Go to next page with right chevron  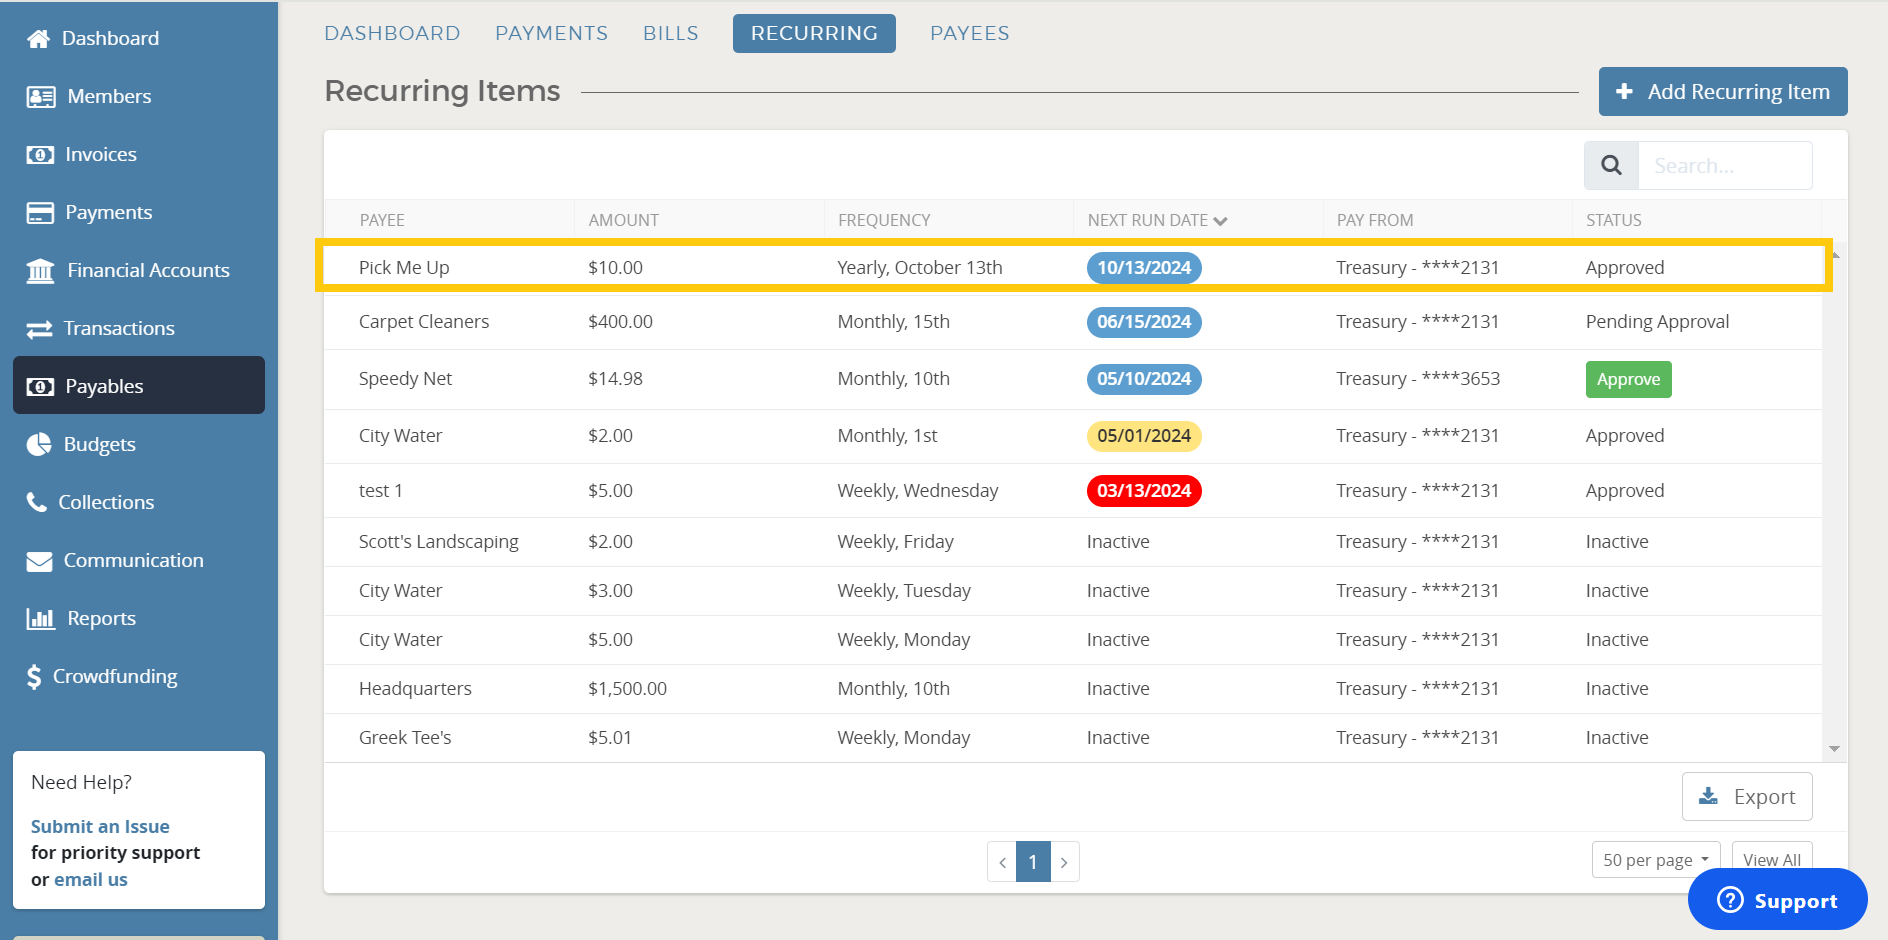1064,862
